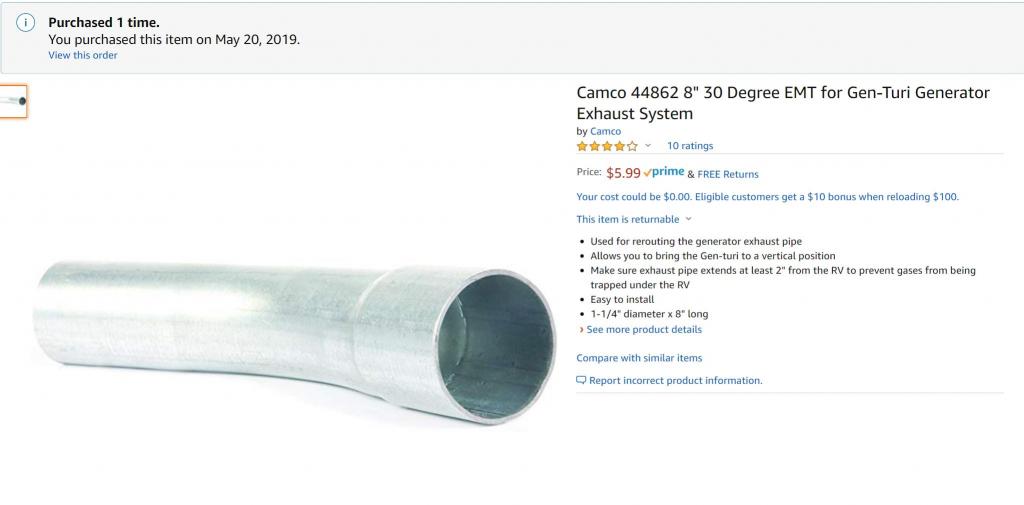
Task: Visit the Camco brand page link
Action: point(605,131)
